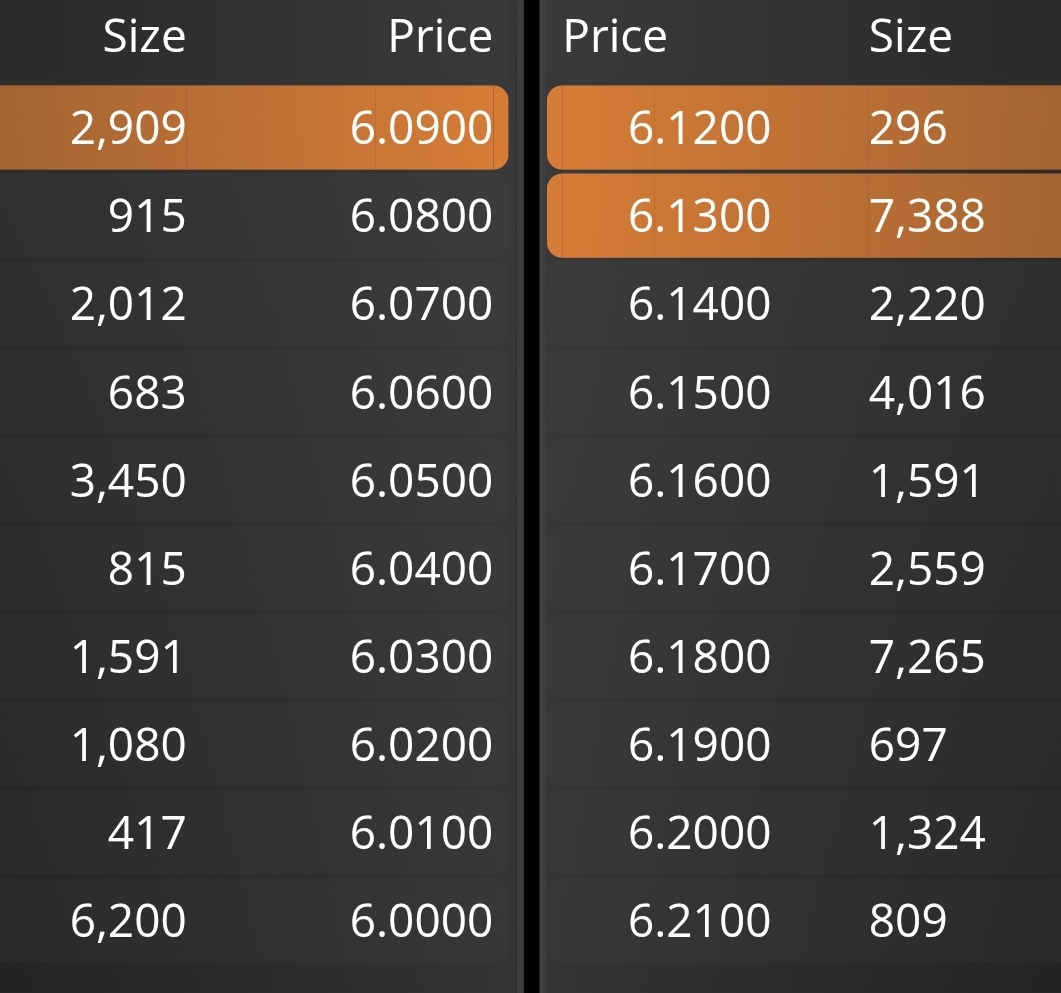Screen dimensions: 1061x993
Task: Select the ask row priced 6.1400
Action: point(804,304)
